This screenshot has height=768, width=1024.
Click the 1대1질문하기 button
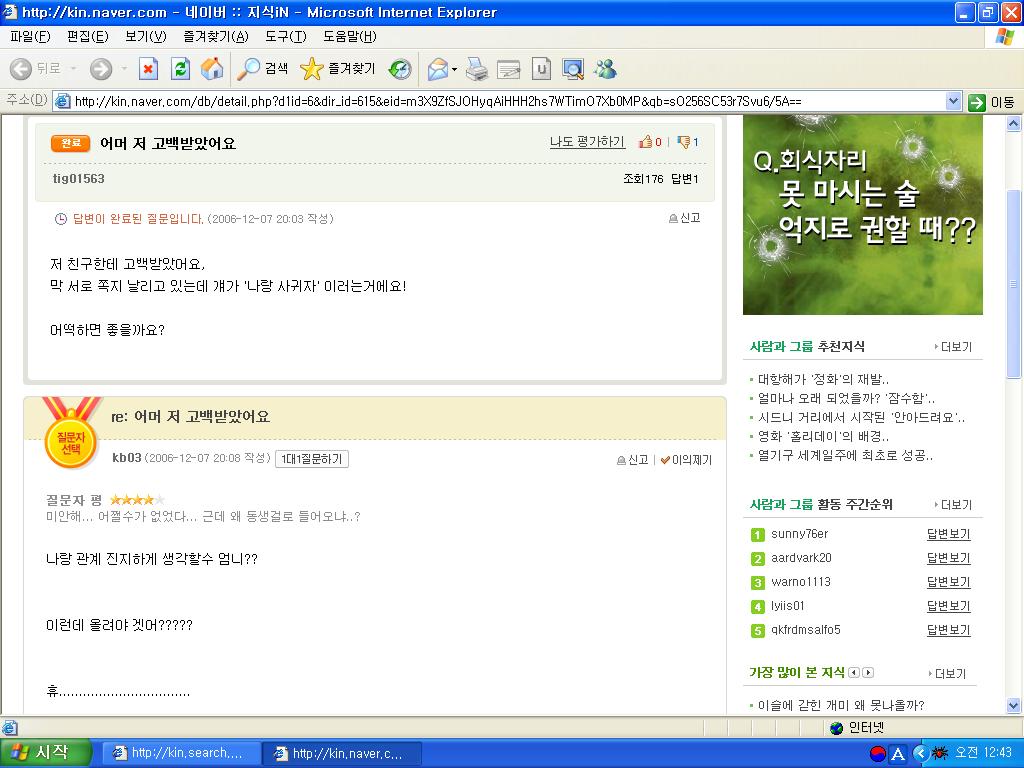pos(312,459)
